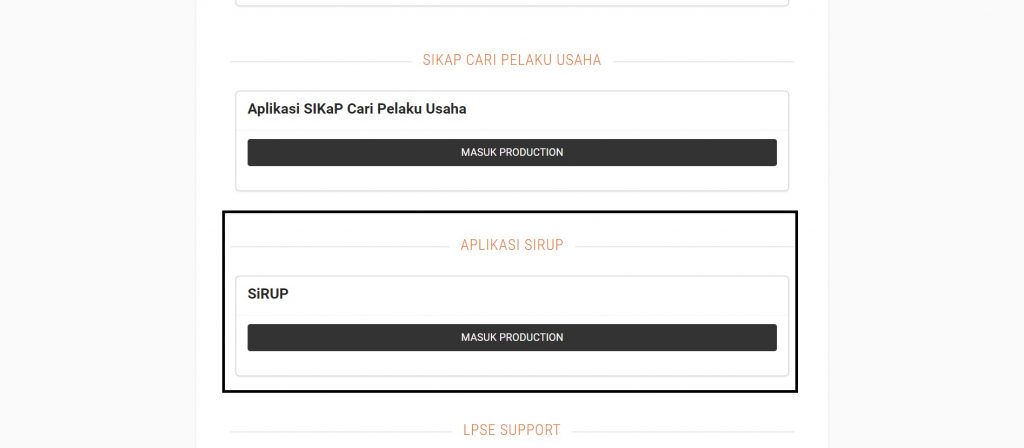Click divider line left of 'SIKAP CARI PELAKU USAHA'
1024x448 pixels.
pyautogui.click(x=320, y=61)
